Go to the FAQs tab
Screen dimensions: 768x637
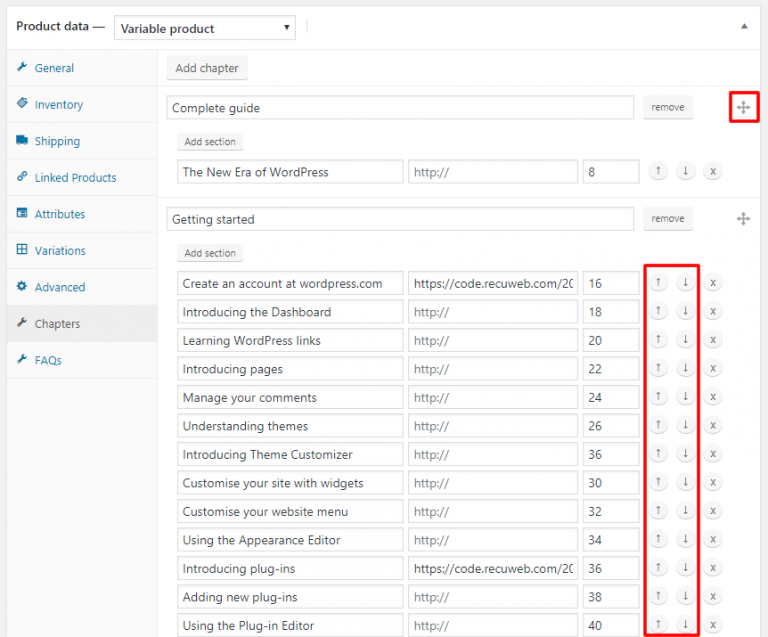[48, 360]
